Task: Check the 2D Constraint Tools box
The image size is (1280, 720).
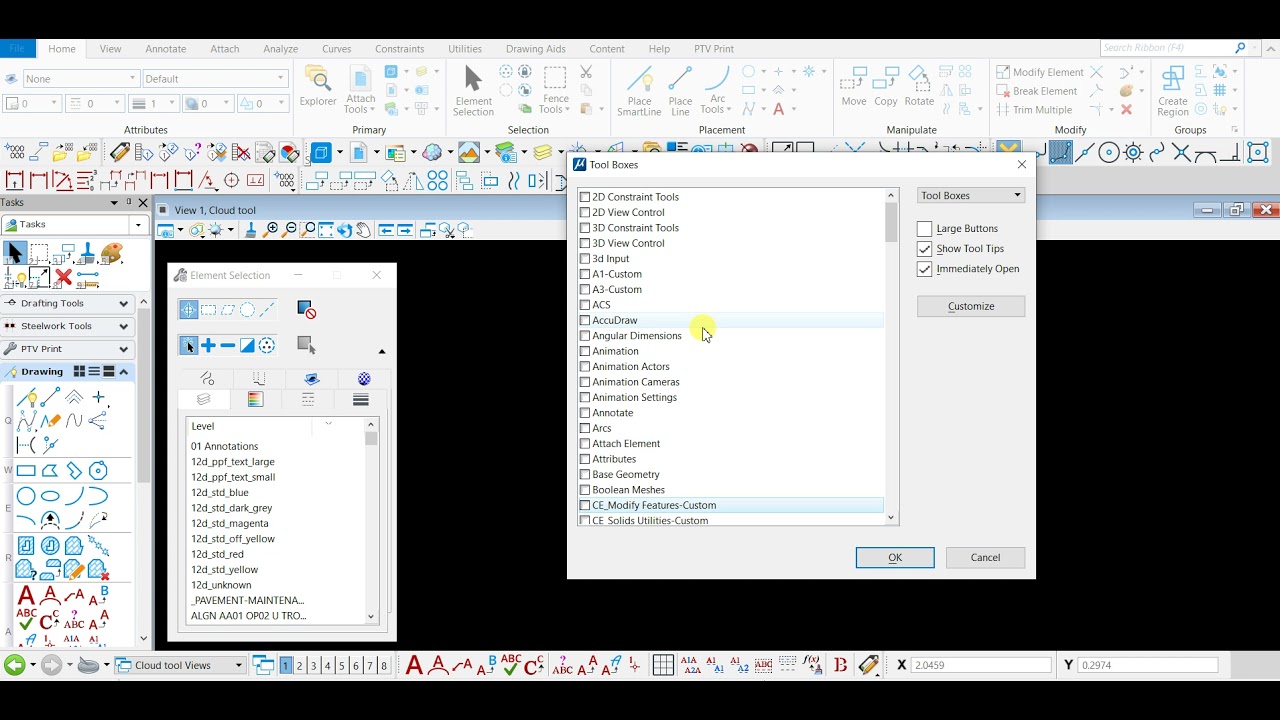Action: click(585, 197)
